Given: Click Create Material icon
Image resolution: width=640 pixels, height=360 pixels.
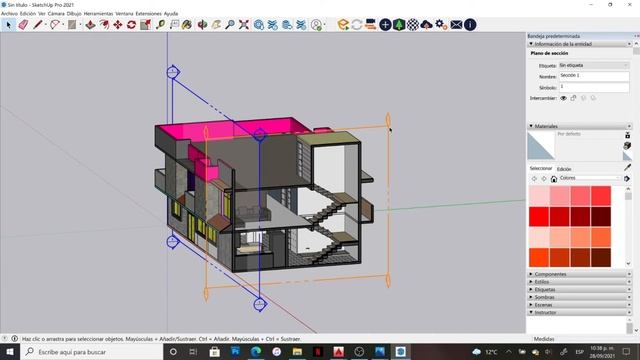Looking at the screenshot, I should (627, 146).
